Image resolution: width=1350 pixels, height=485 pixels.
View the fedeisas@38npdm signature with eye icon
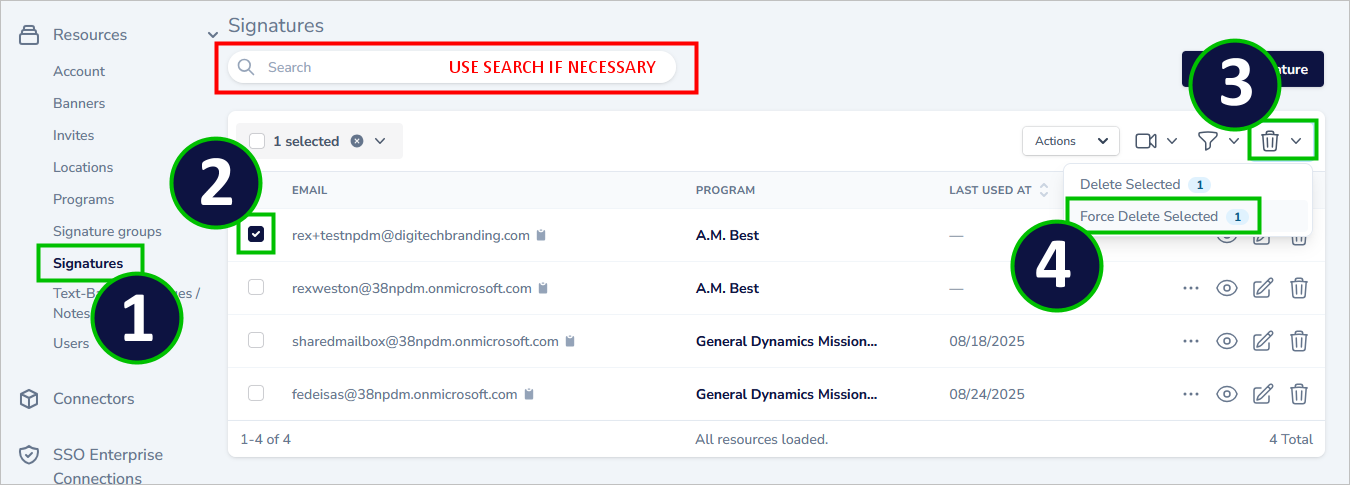pyautogui.click(x=1227, y=394)
